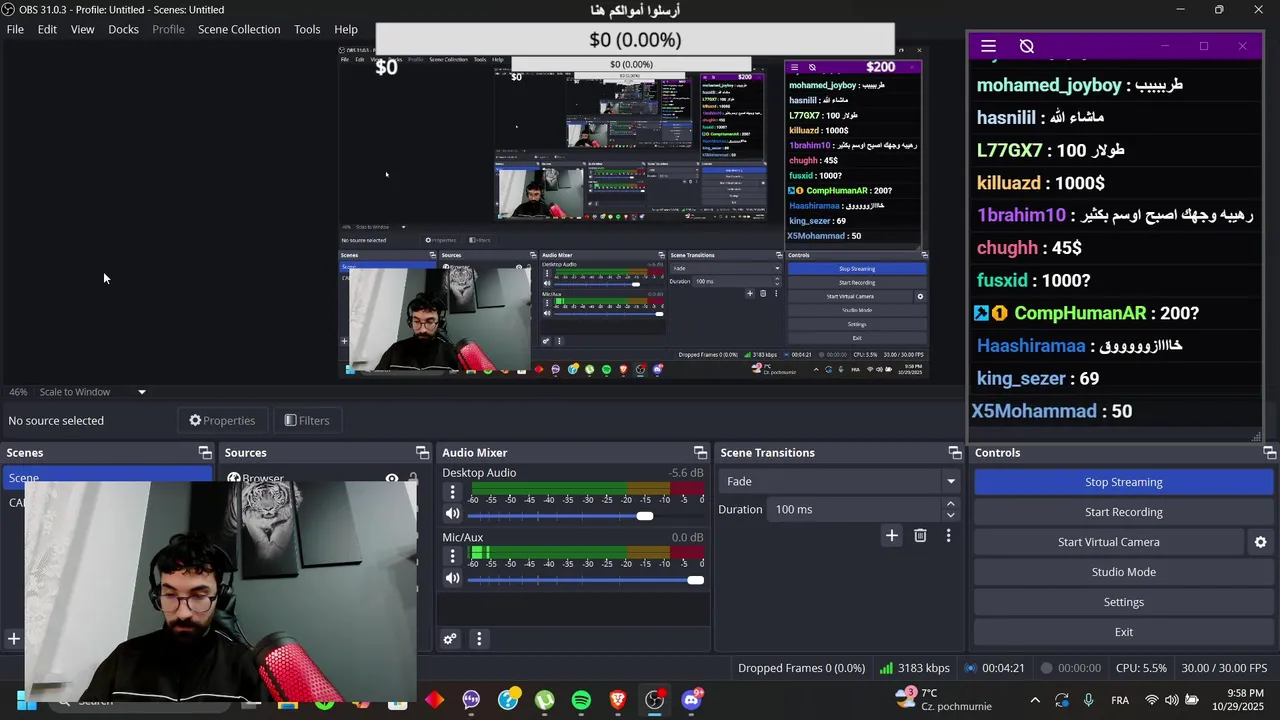
Task: Open uTorrent from the taskbar
Action: [544, 700]
